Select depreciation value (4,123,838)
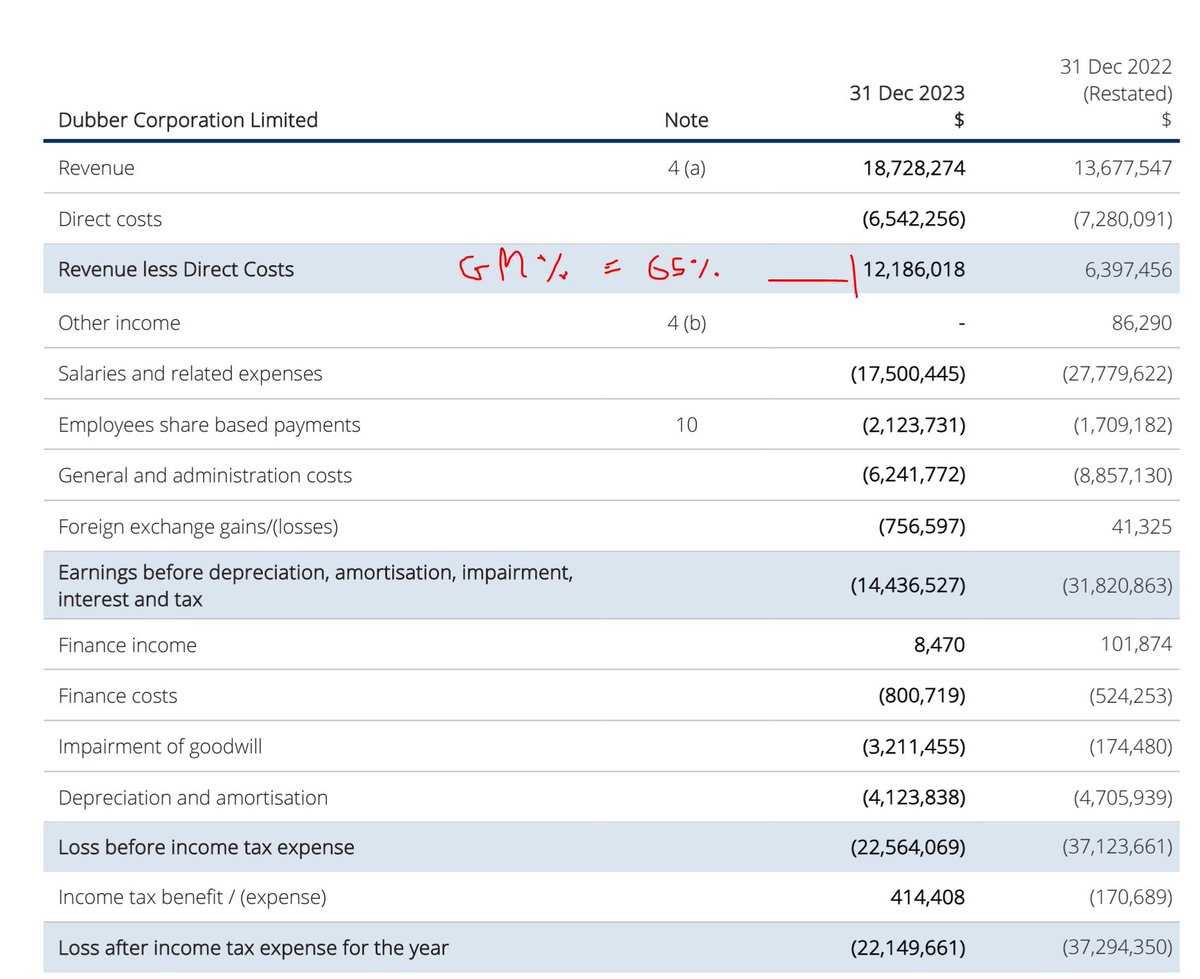The image size is (1200, 979). point(913,798)
